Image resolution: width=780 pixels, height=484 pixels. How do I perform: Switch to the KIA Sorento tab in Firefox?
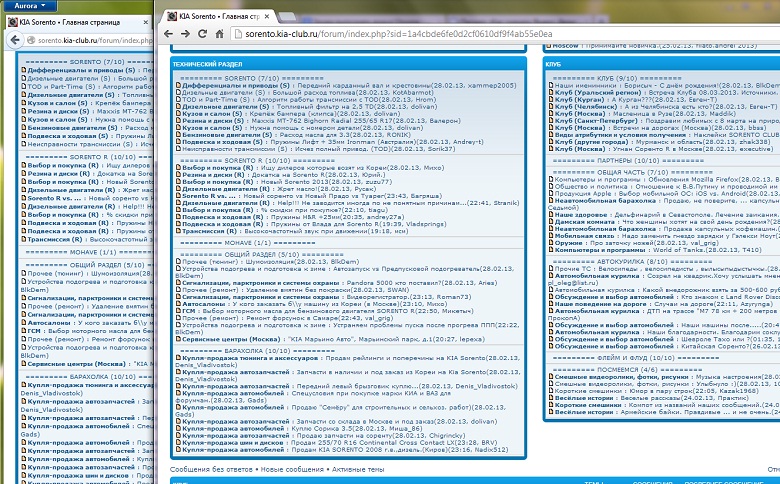pos(70,24)
